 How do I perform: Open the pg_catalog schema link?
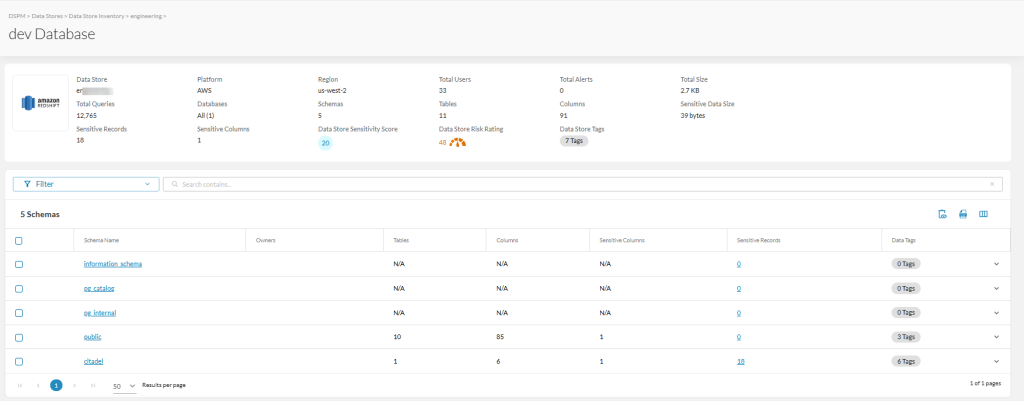click(x=99, y=288)
